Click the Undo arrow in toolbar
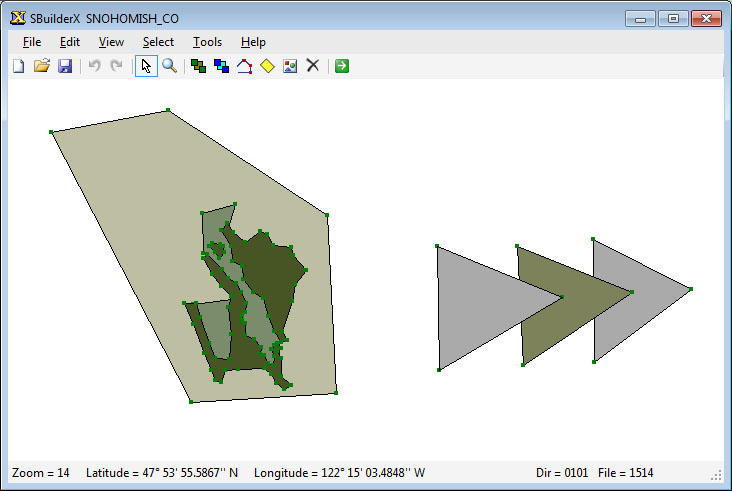732x491 pixels. click(95, 66)
